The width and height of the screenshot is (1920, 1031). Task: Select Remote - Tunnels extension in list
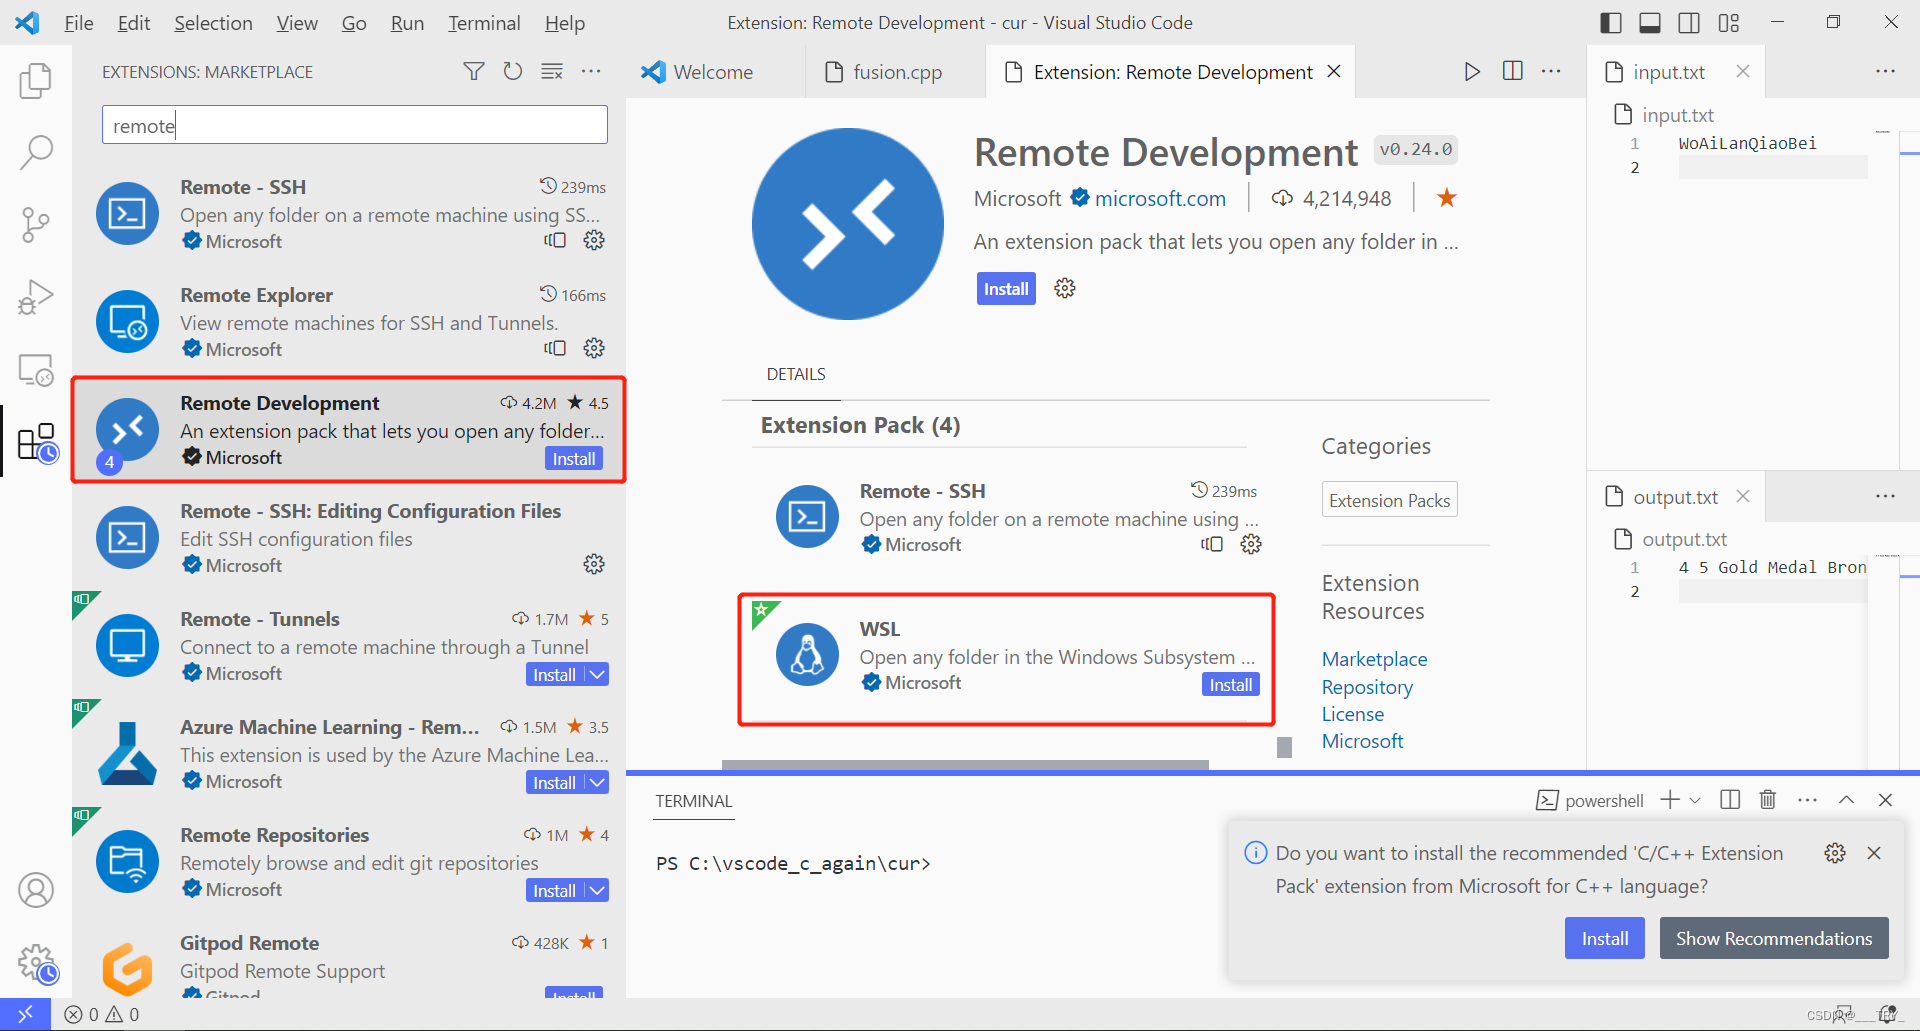(x=349, y=646)
